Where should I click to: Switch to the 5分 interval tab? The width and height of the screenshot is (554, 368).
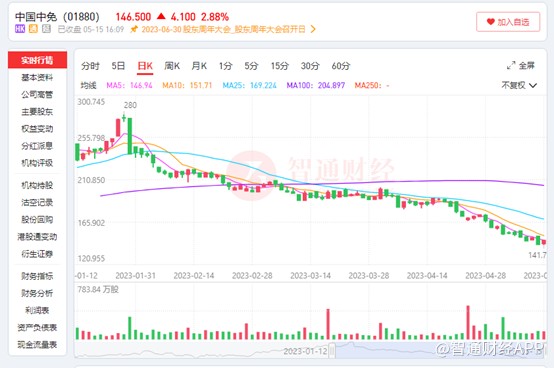point(251,66)
